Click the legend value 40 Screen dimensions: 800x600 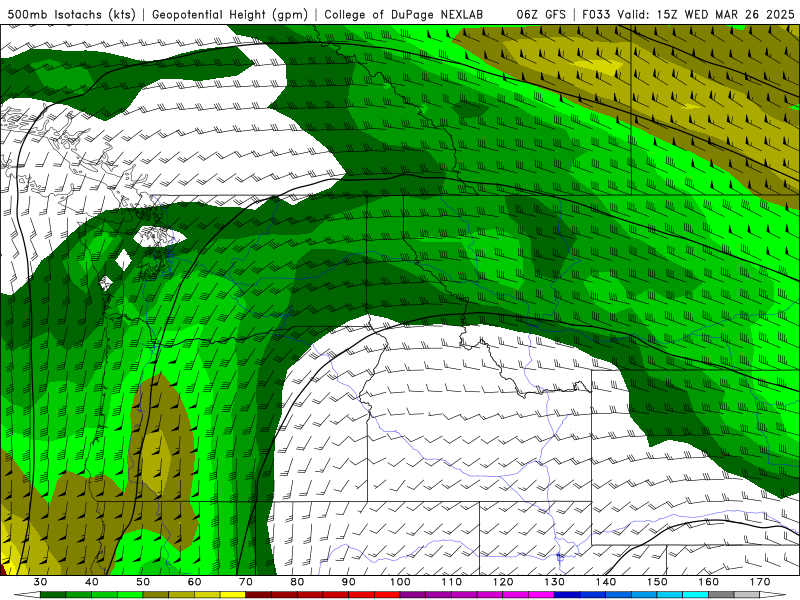coord(91,582)
